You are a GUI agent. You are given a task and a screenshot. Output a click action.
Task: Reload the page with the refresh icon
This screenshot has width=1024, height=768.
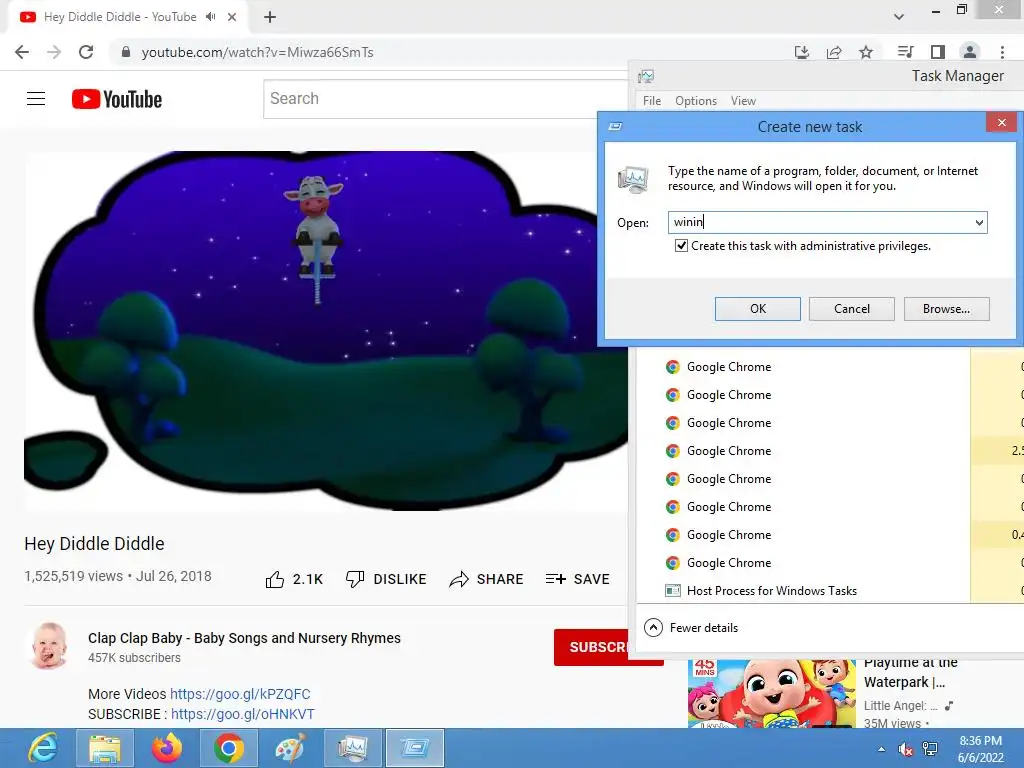(x=86, y=52)
